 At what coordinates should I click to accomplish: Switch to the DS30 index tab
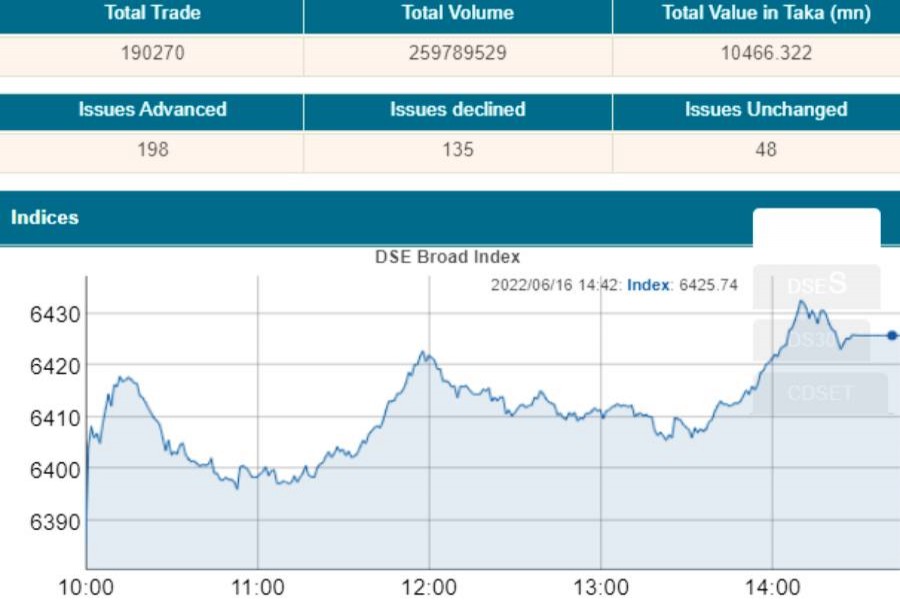tap(811, 340)
